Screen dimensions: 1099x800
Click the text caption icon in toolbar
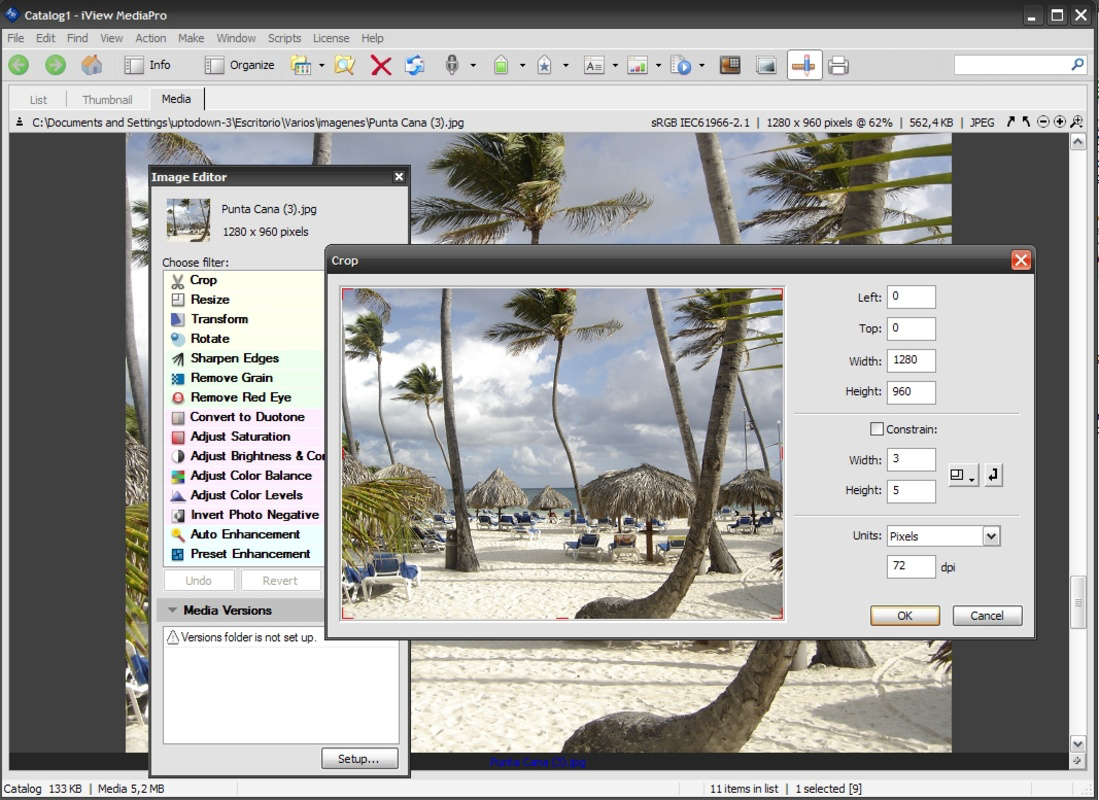click(594, 66)
